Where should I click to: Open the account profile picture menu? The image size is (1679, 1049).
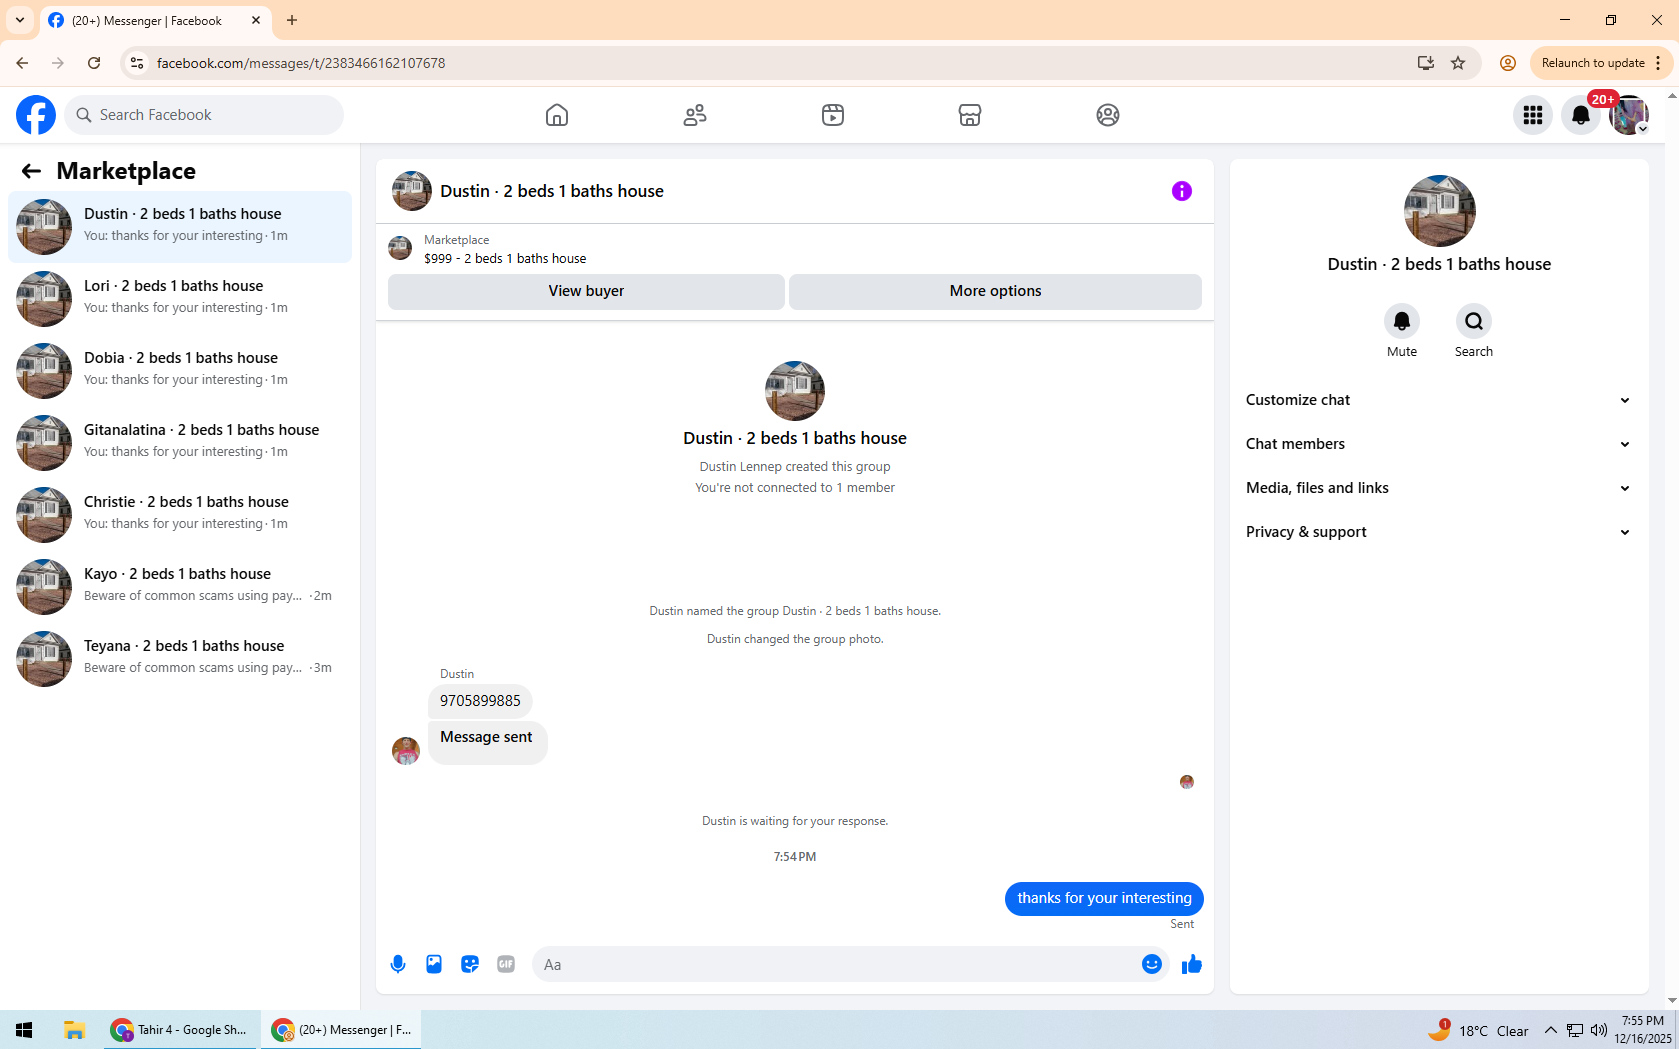pos(1629,115)
